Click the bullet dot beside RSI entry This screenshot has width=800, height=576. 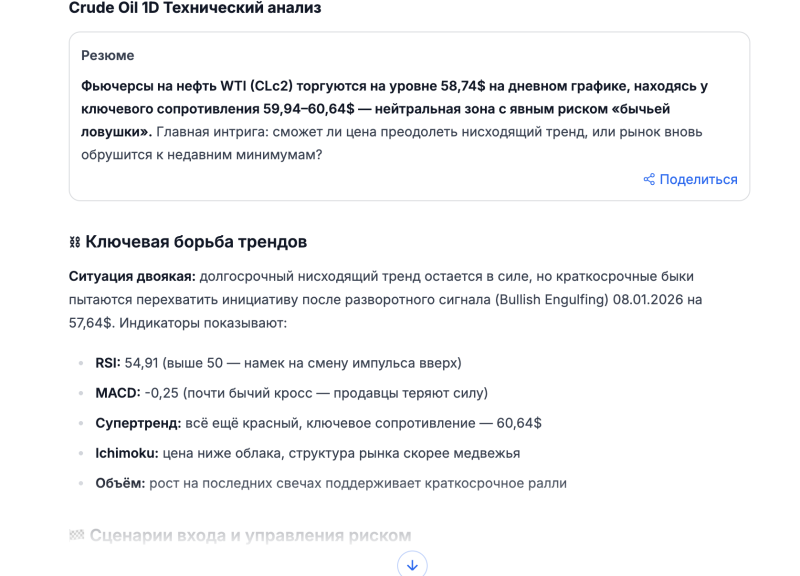[x=81, y=361]
